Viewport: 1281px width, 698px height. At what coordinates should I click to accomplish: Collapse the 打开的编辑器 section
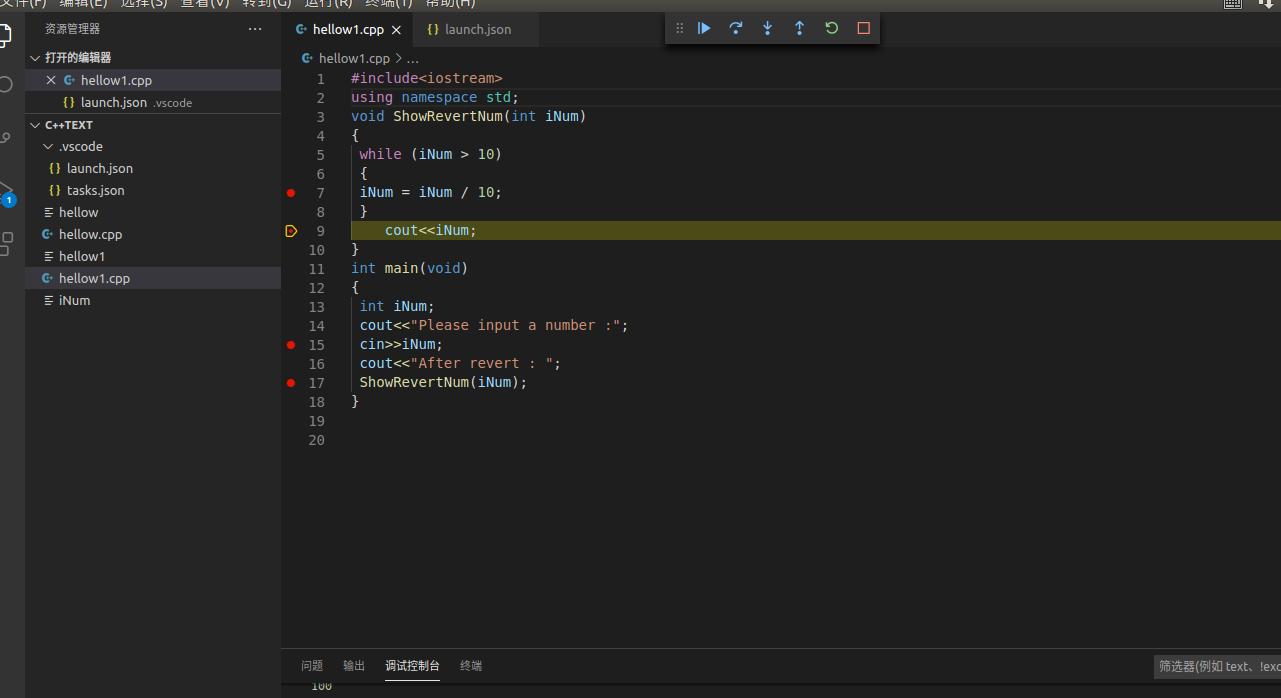[x=153, y=57]
